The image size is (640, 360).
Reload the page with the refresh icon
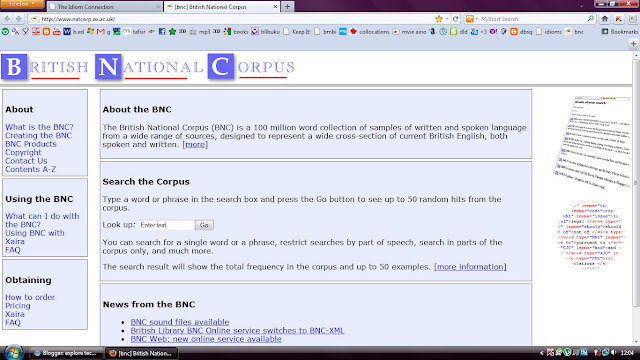456,19
